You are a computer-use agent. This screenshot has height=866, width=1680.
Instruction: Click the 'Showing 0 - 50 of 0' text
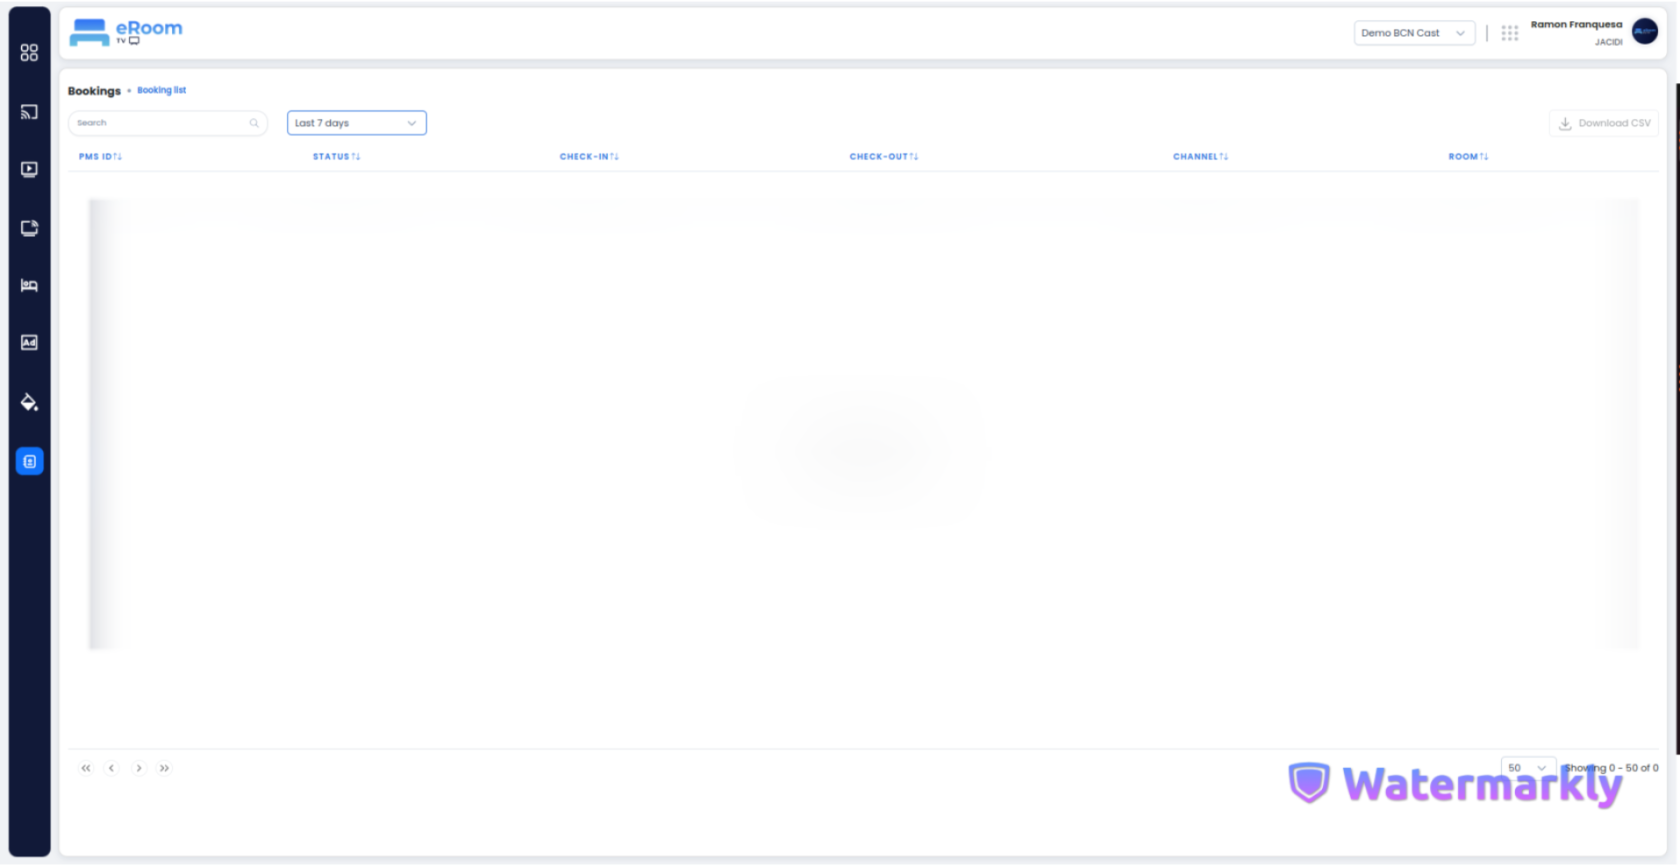pos(1611,768)
